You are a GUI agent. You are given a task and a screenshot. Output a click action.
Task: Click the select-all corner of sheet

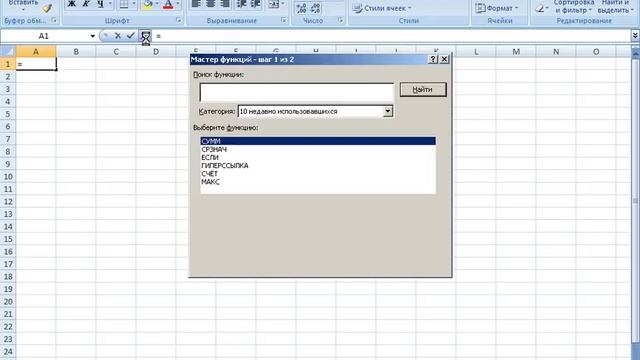(x=8, y=51)
